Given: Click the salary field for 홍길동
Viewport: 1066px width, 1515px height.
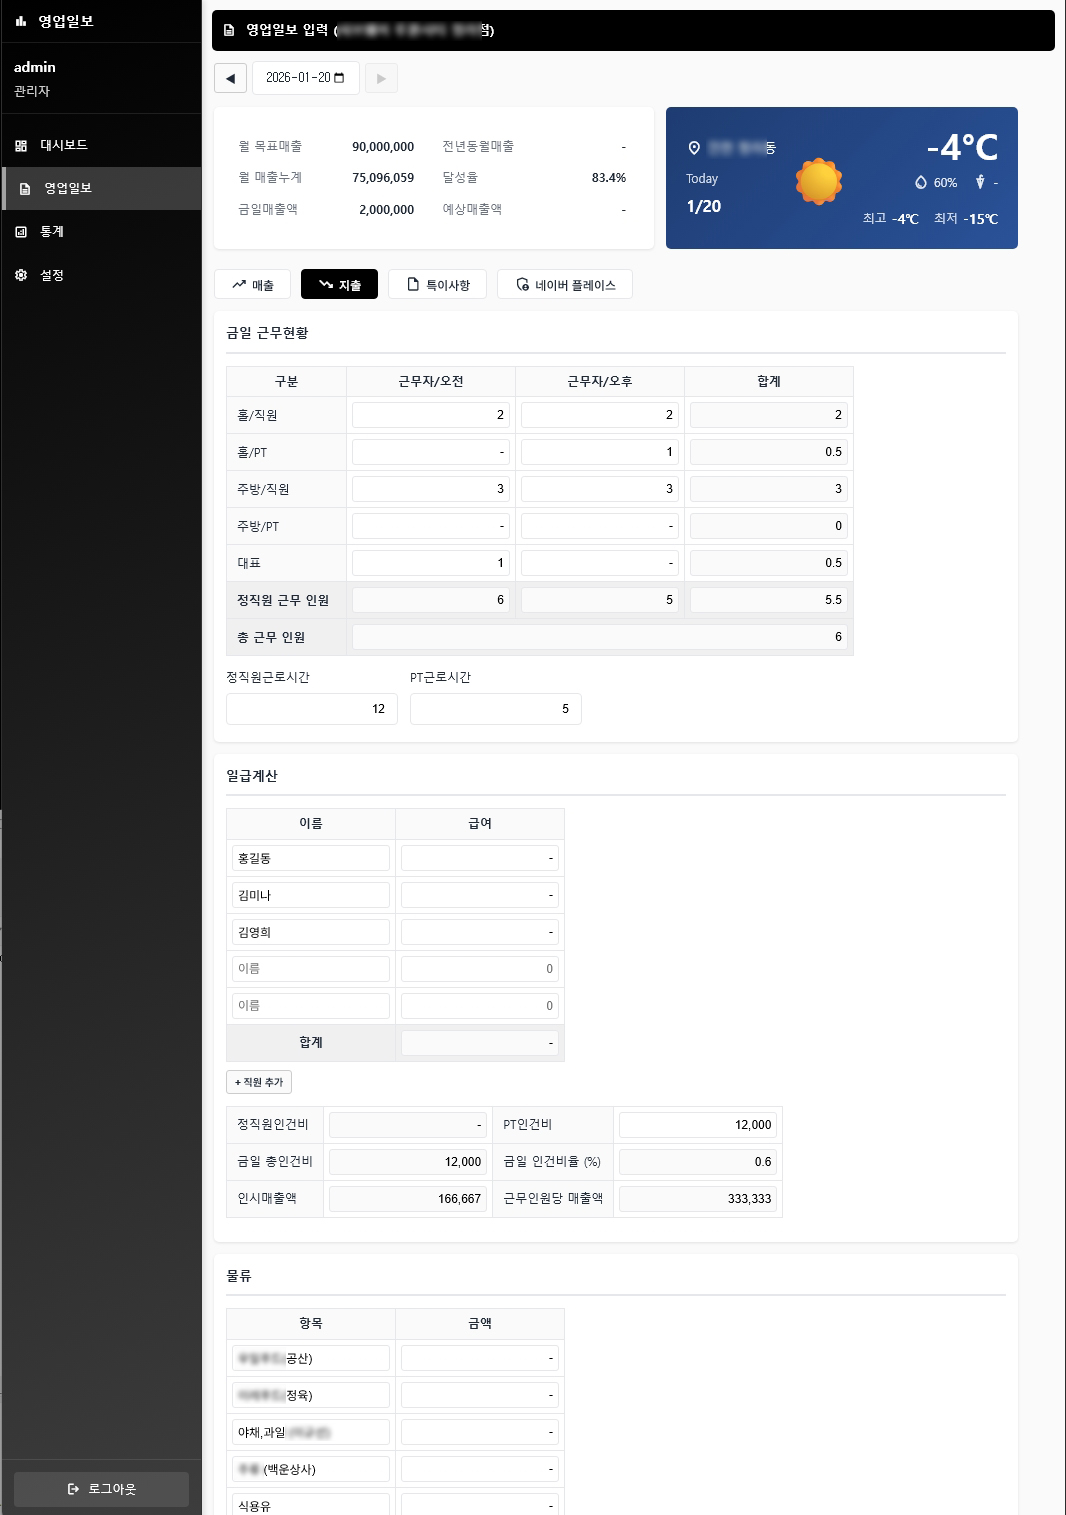Looking at the screenshot, I should (x=479, y=858).
